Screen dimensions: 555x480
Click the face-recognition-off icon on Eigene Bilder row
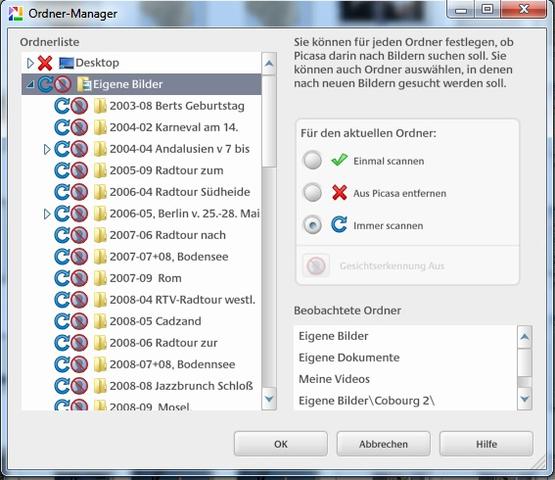pos(63,85)
